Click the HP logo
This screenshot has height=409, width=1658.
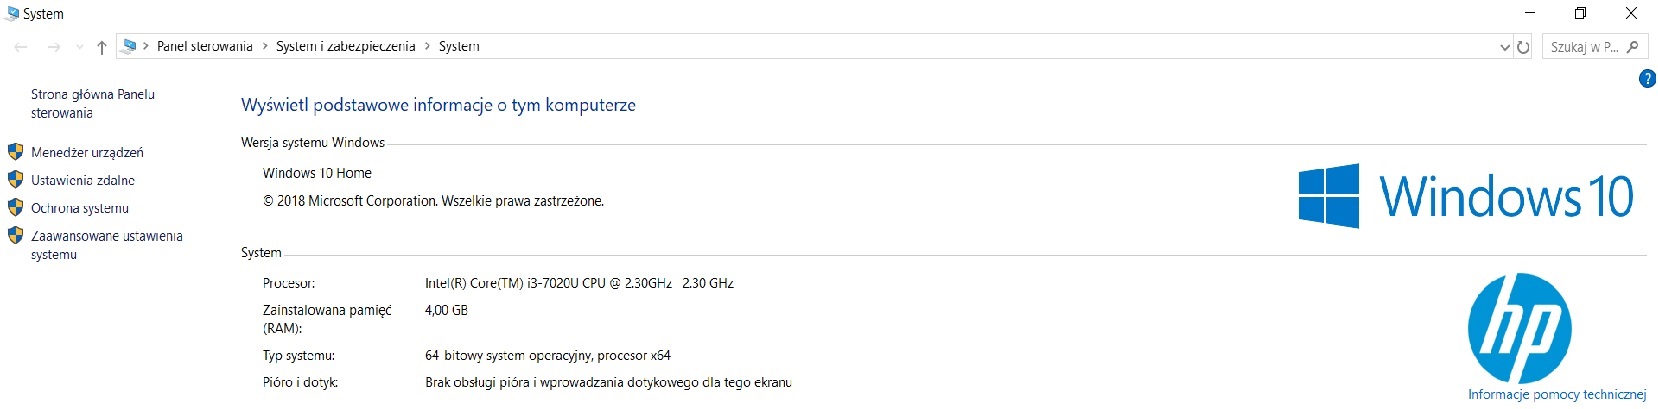click(1519, 328)
